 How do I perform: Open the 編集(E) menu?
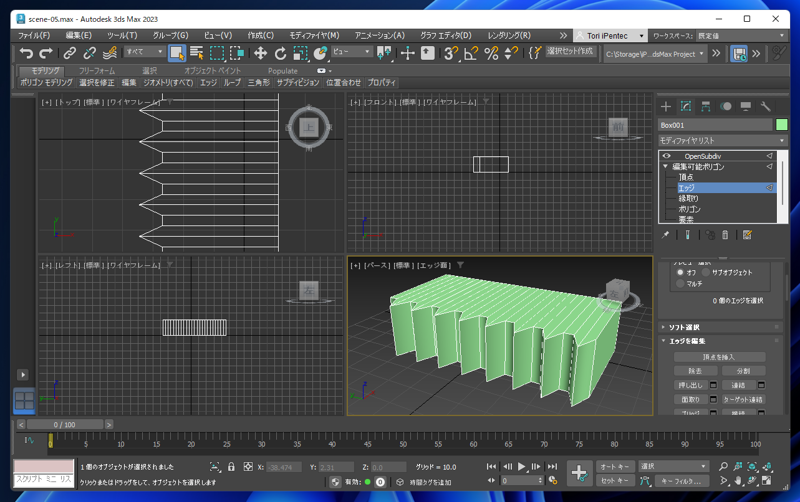pos(79,35)
